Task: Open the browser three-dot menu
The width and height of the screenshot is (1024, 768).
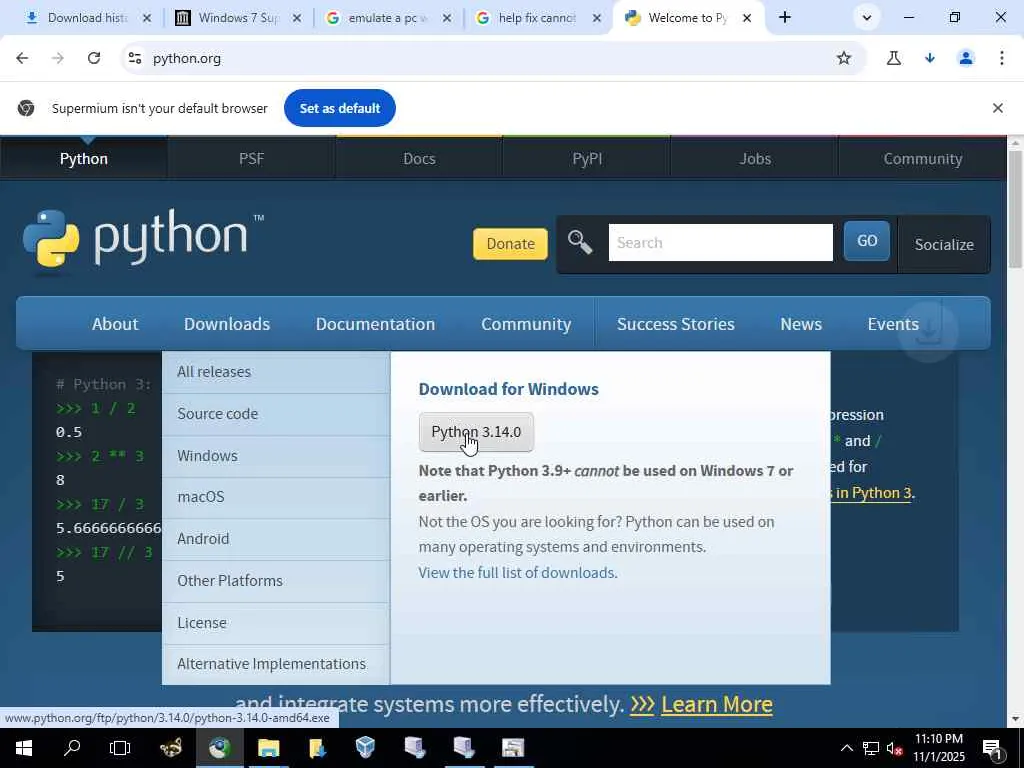Action: [1002, 58]
